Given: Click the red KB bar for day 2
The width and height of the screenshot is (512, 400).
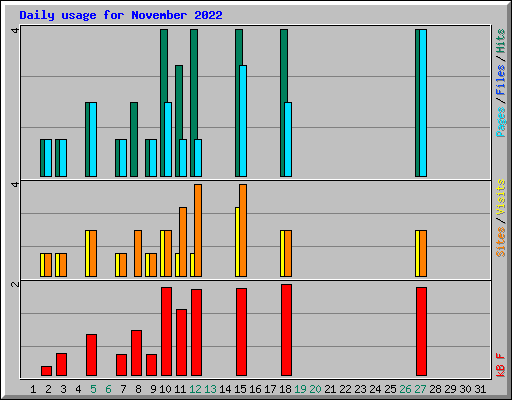Looking at the screenshot, I should click(x=46, y=371).
